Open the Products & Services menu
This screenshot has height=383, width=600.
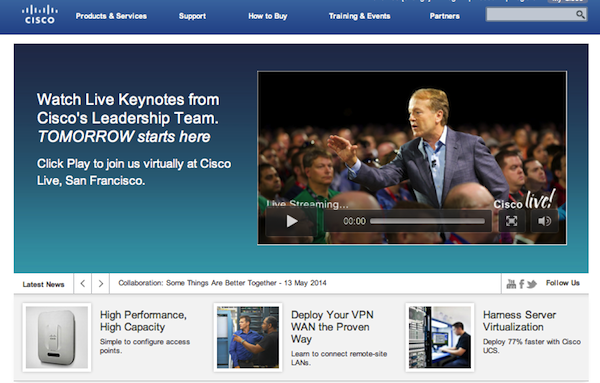coord(111,16)
